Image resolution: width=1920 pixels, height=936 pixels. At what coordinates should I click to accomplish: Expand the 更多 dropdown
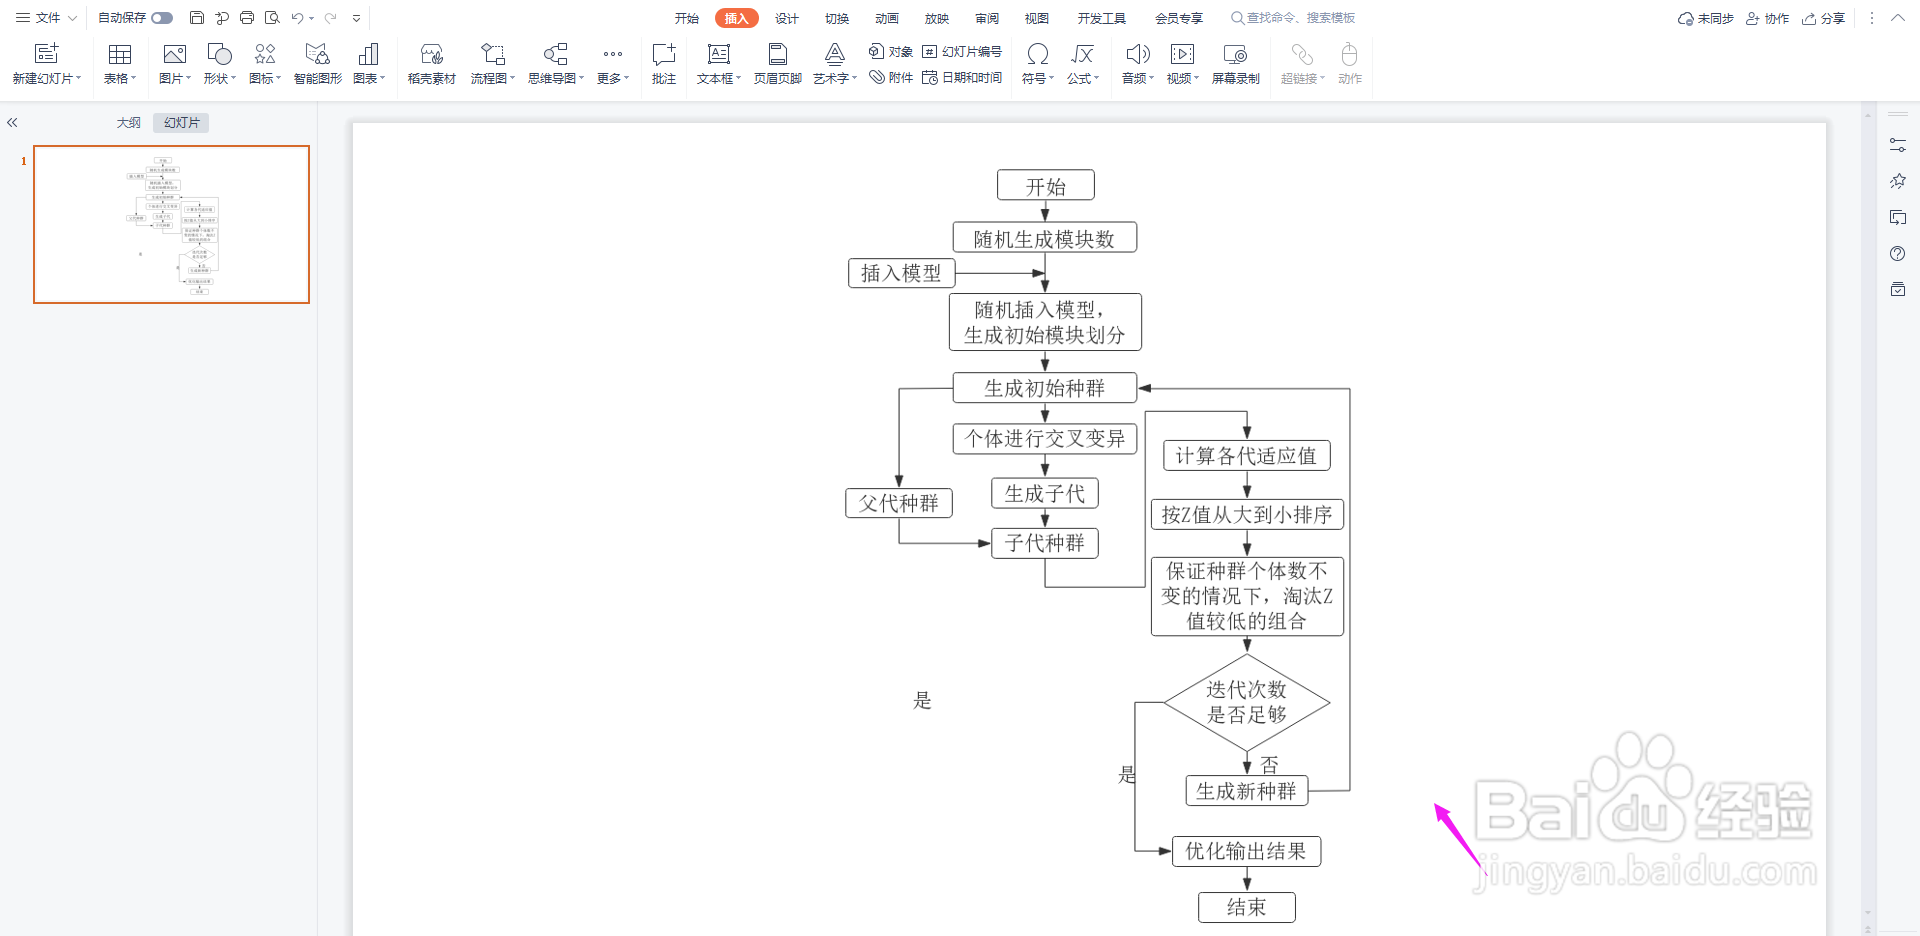pyautogui.click(x=613, y=64)
